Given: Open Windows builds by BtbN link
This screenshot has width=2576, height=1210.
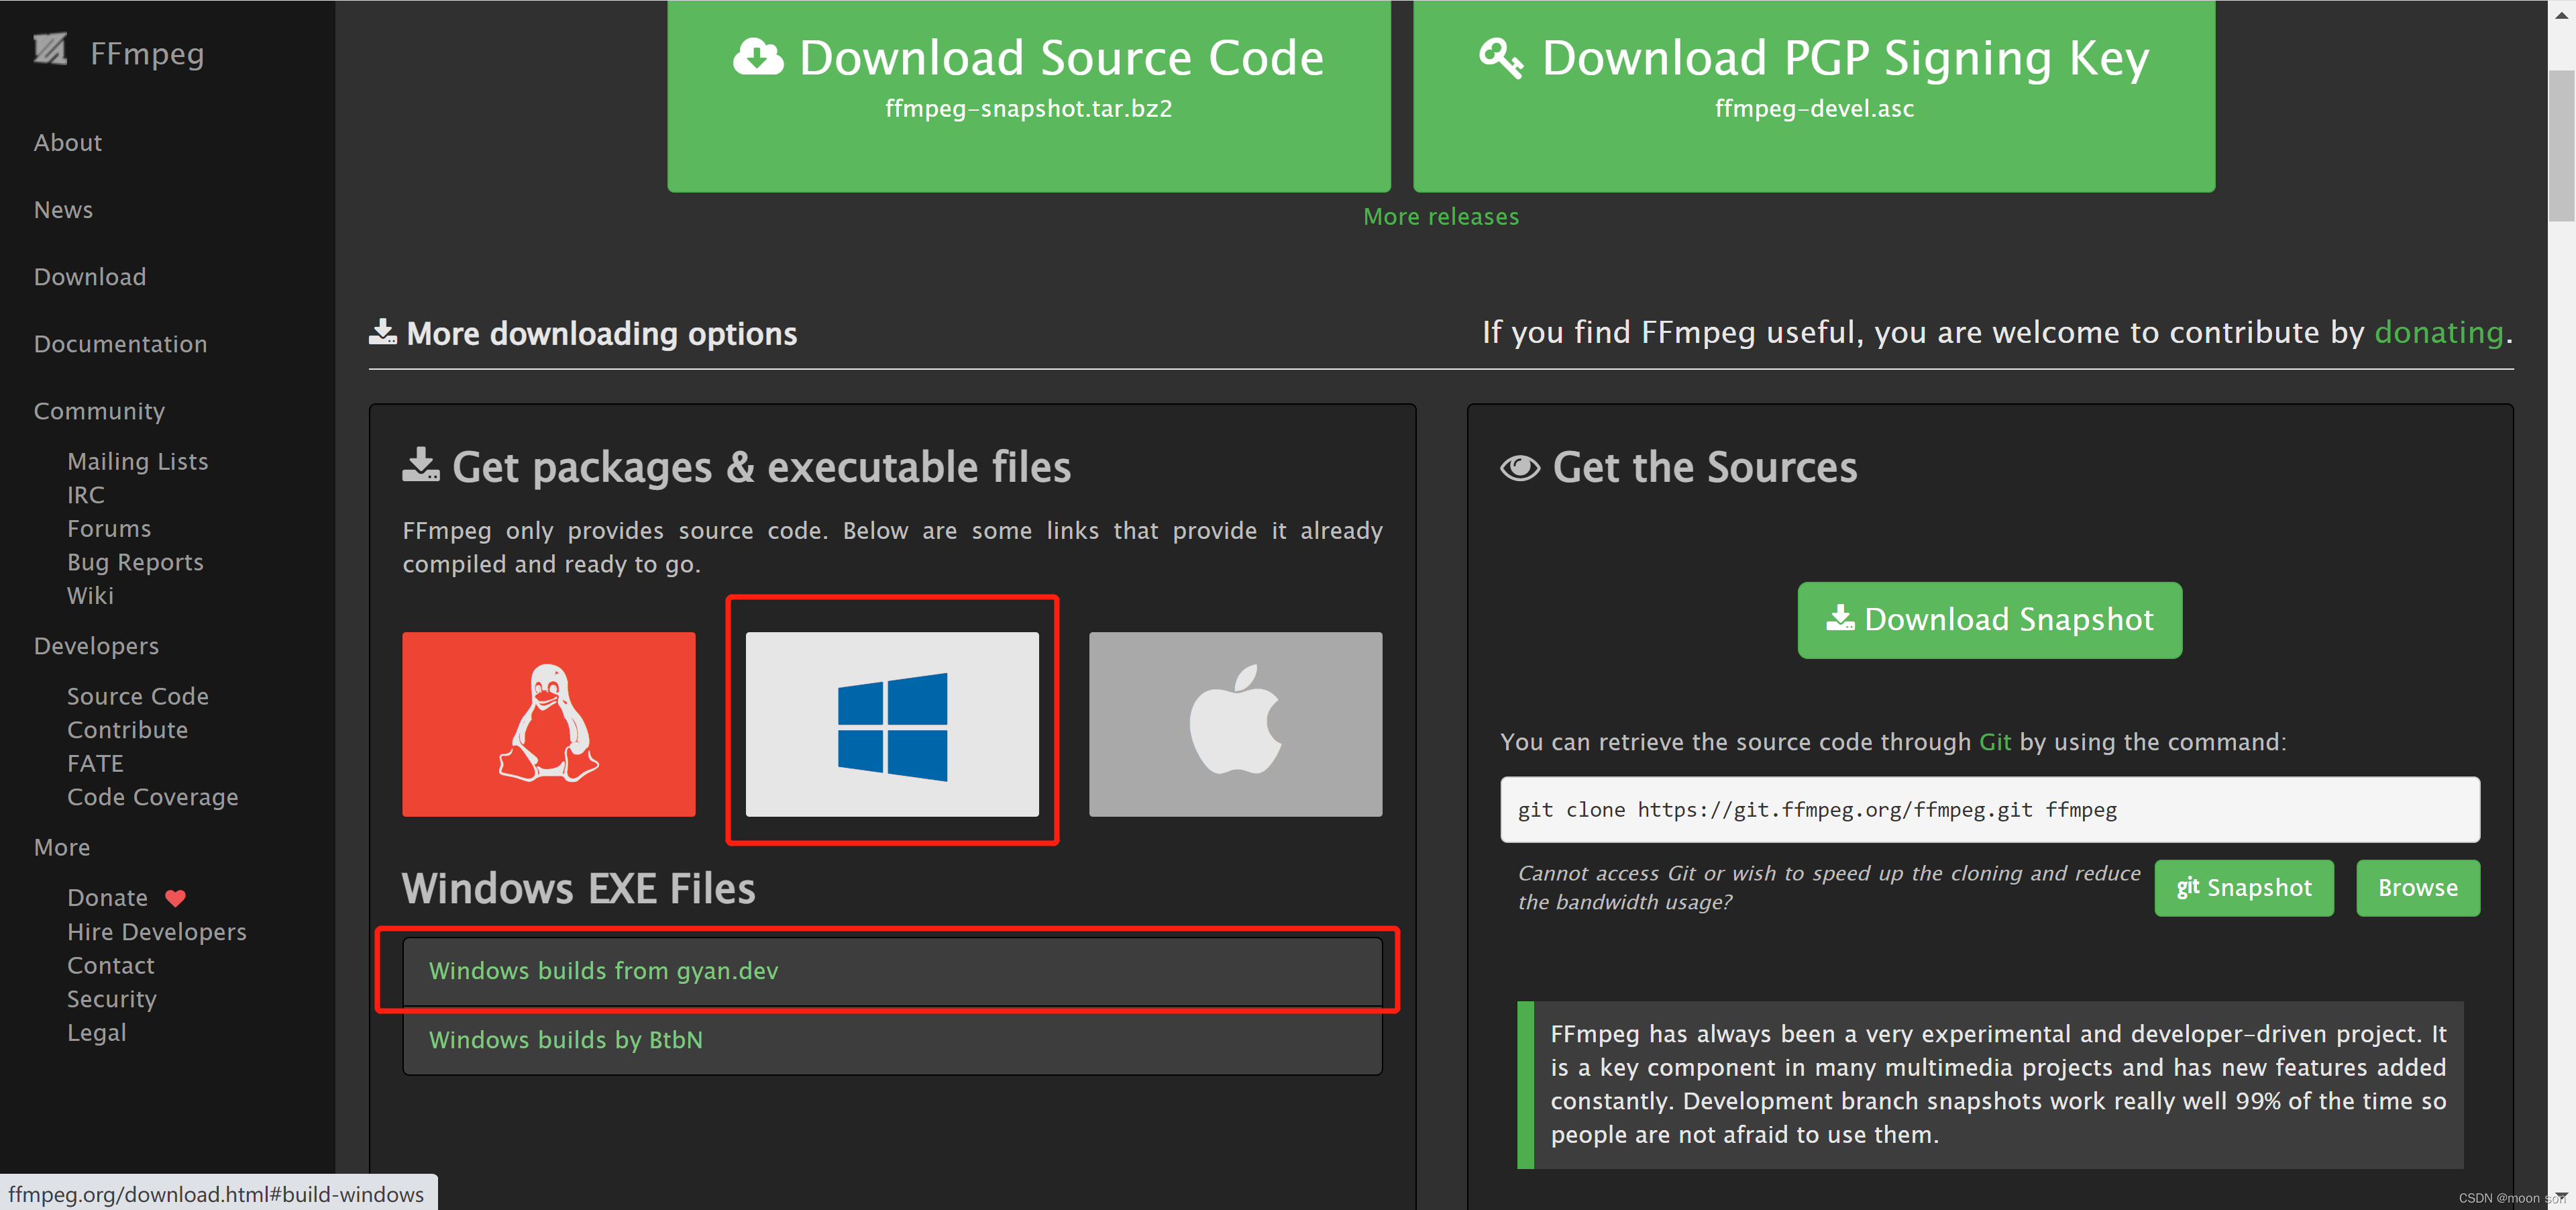Looking at the screenshot, I should [566, 1040].
